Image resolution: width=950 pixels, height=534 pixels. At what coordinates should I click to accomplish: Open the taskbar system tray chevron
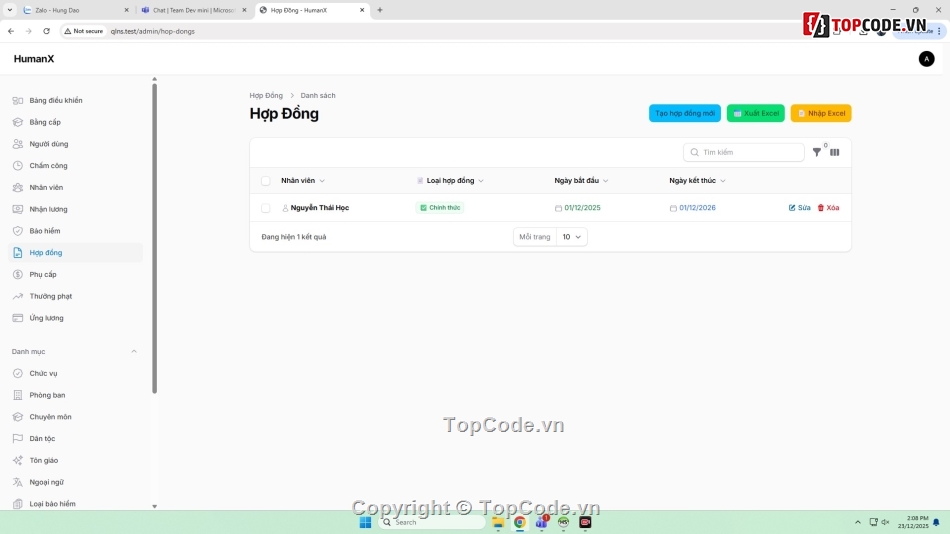858,522
